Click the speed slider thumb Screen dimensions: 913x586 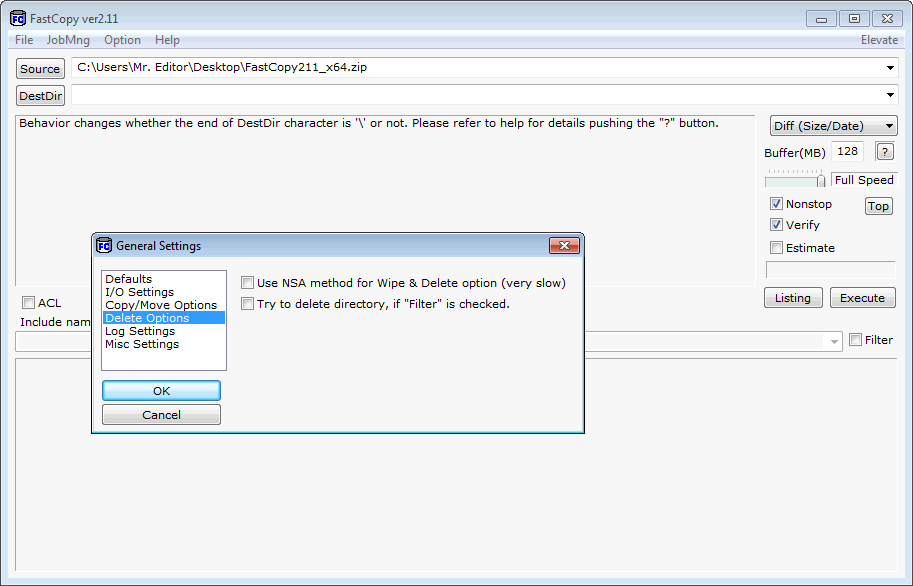coord(821,181)
